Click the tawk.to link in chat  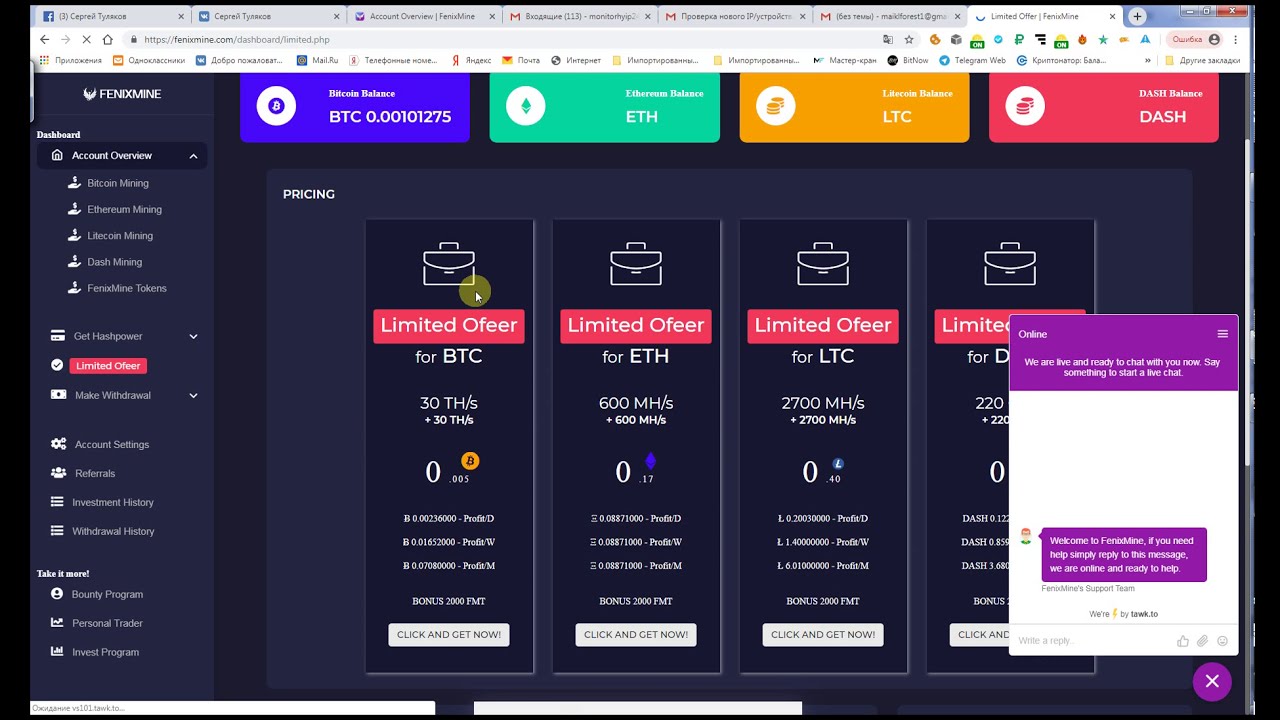tap(1143, 614)
